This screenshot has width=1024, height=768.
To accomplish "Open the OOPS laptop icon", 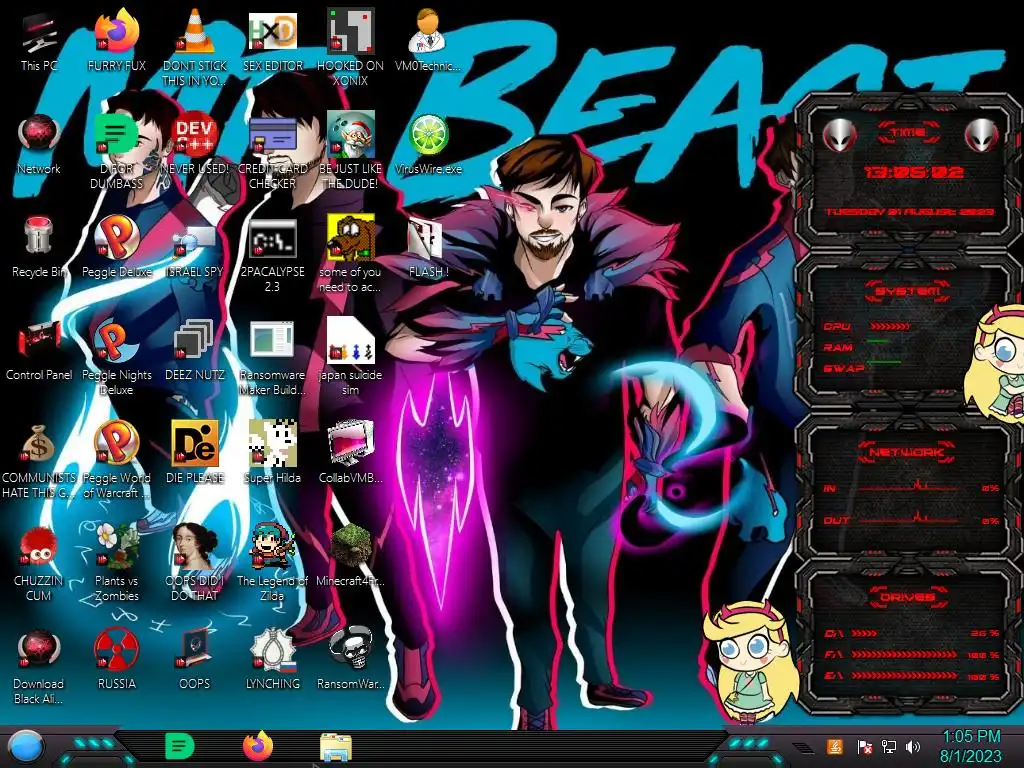I will (195, 660).
